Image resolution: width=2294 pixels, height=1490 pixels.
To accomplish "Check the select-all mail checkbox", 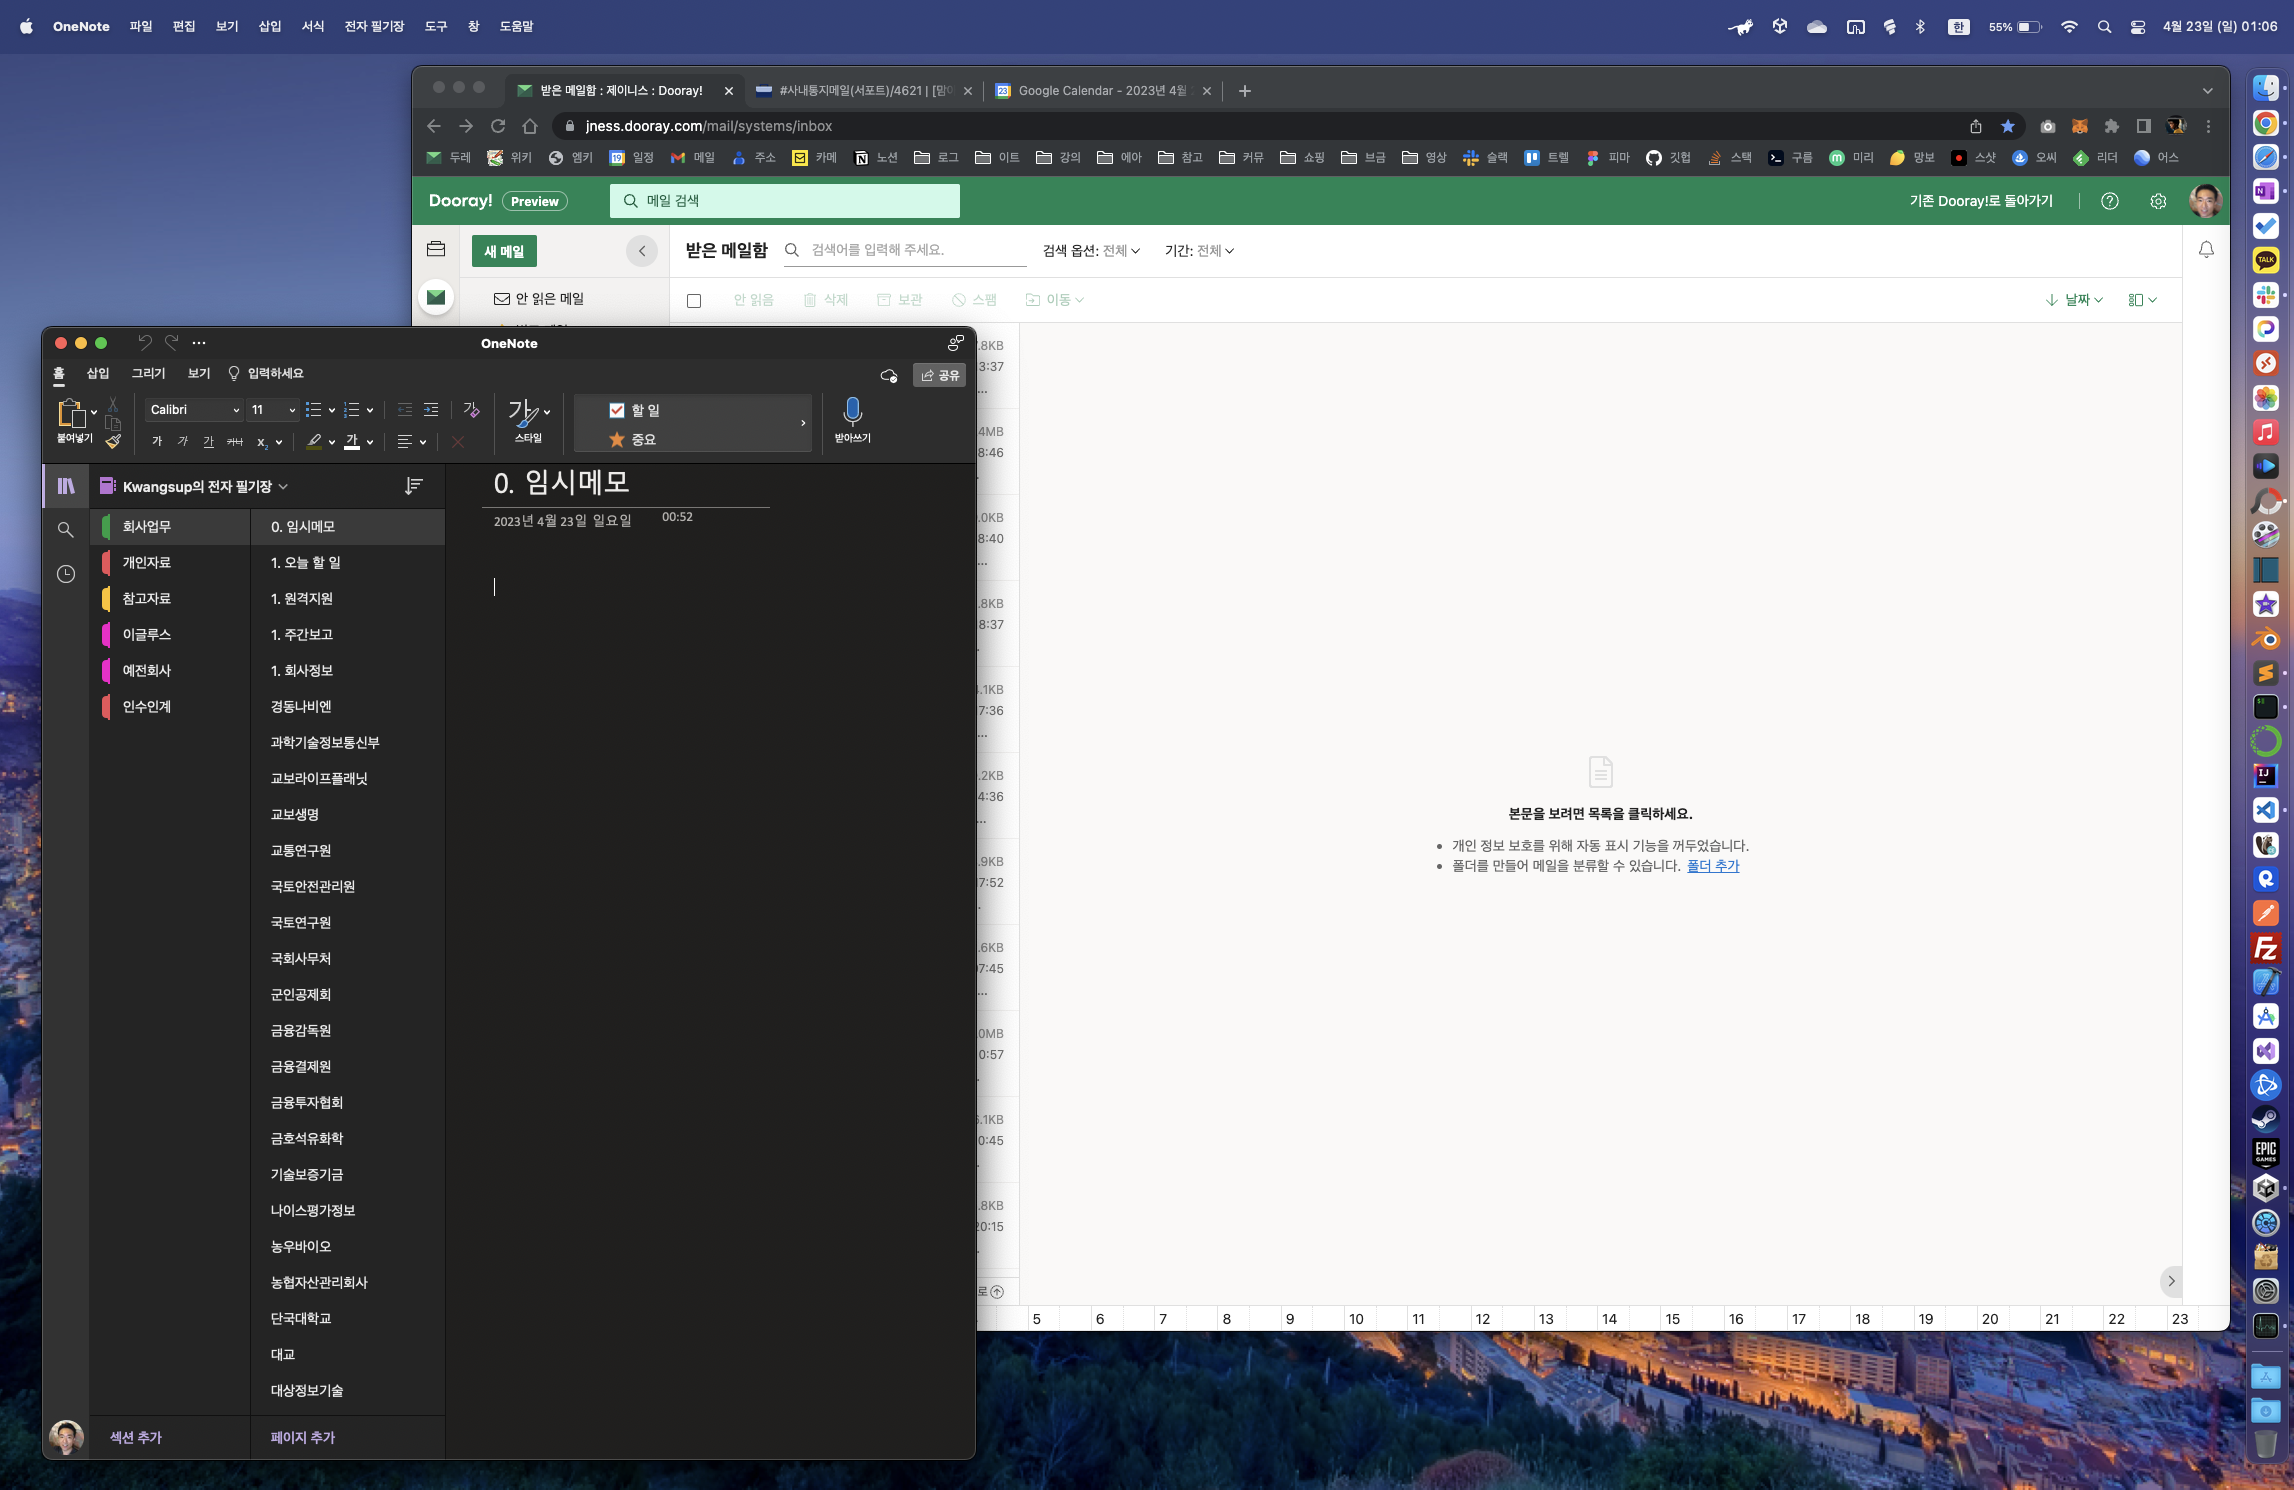I will click(694, 300).
